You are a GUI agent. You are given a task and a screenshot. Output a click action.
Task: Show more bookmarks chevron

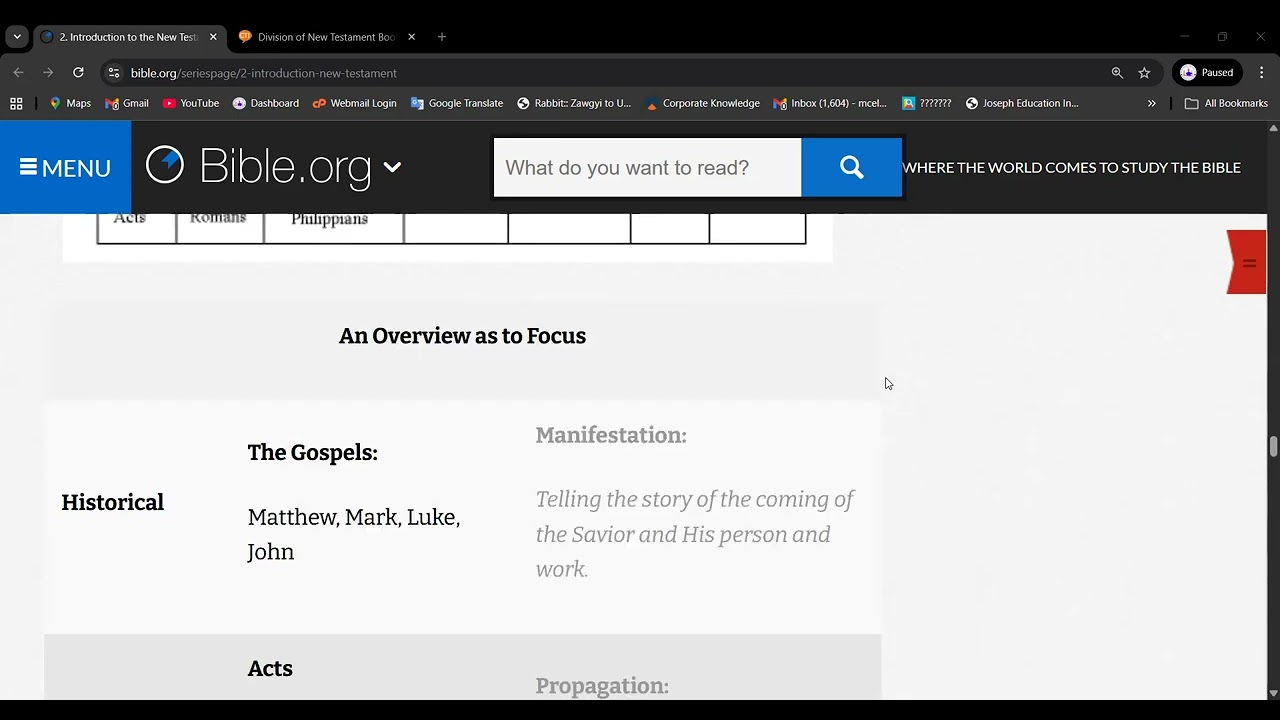pos(1151,103)
